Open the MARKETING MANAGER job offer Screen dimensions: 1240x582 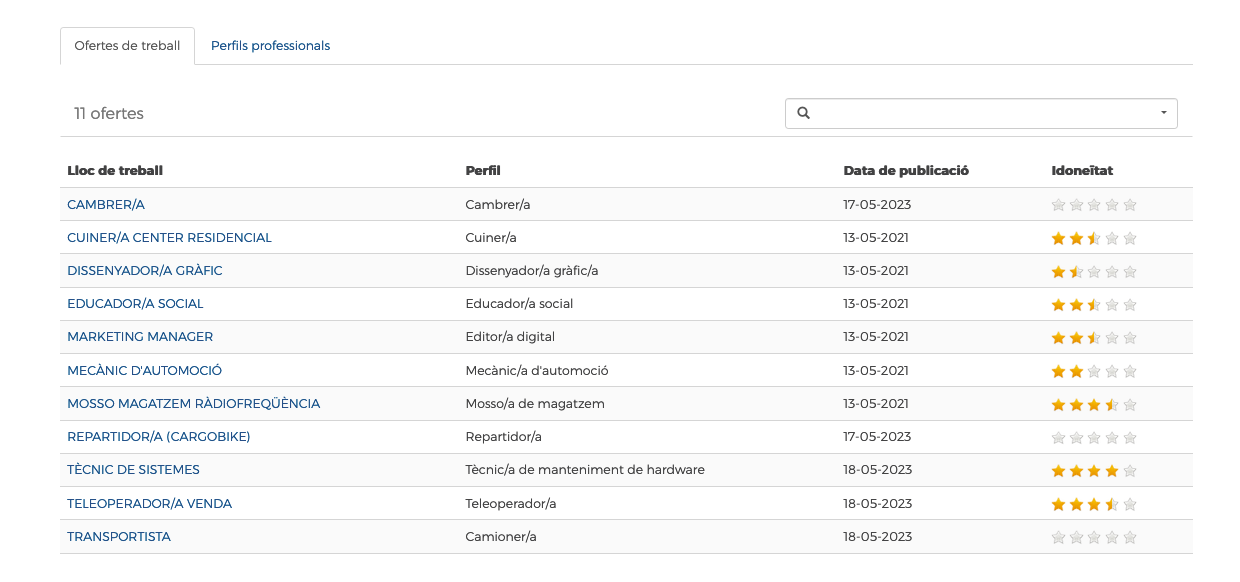tap(140, 337)
